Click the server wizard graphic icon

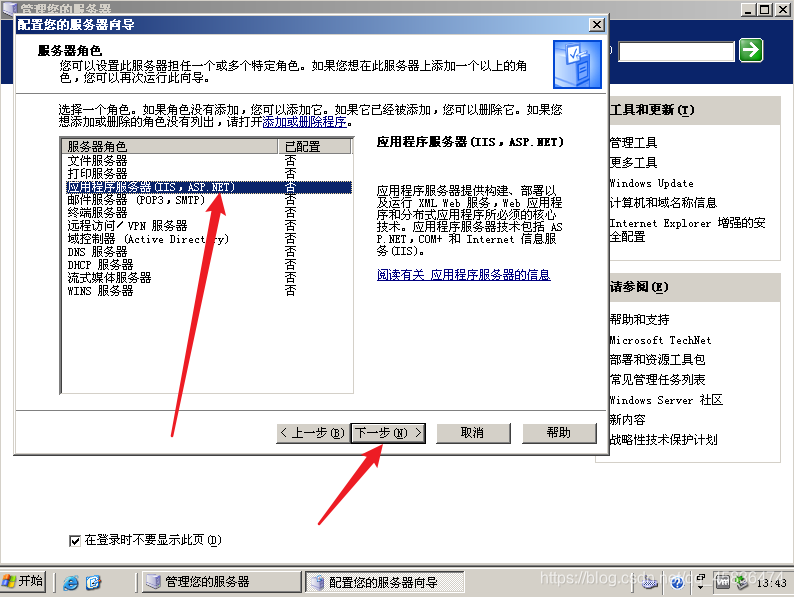[x=577, y=64]
